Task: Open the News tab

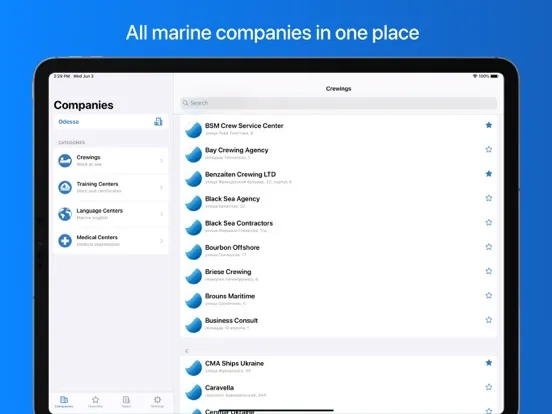Action: 126,402
